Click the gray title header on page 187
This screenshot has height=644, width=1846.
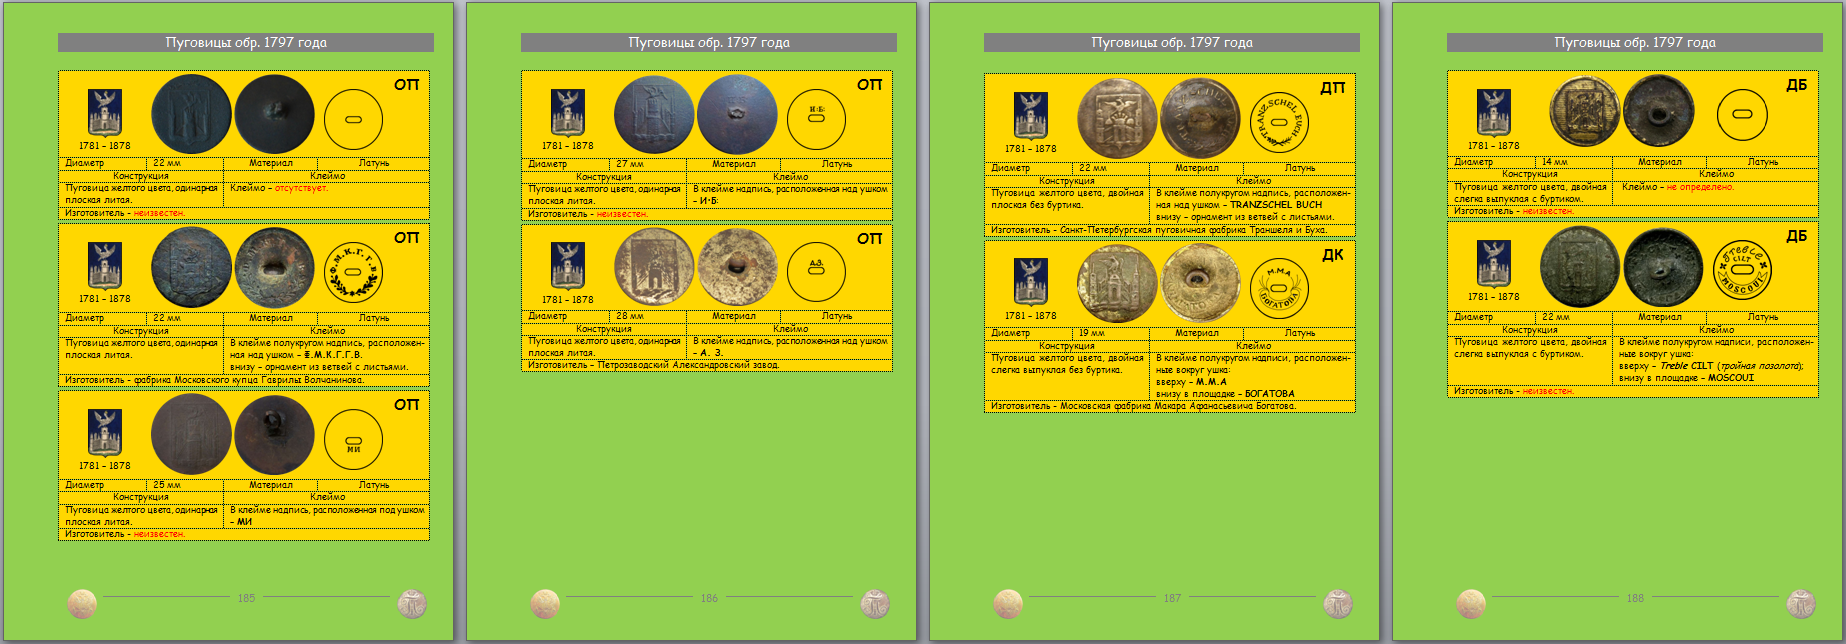point(1171,42)
